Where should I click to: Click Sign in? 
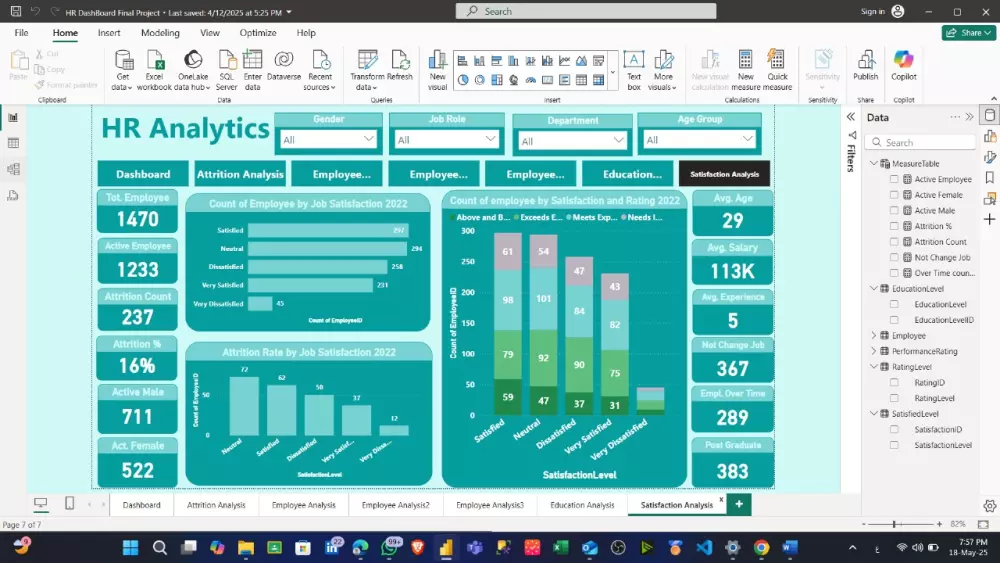coord(872,11)
